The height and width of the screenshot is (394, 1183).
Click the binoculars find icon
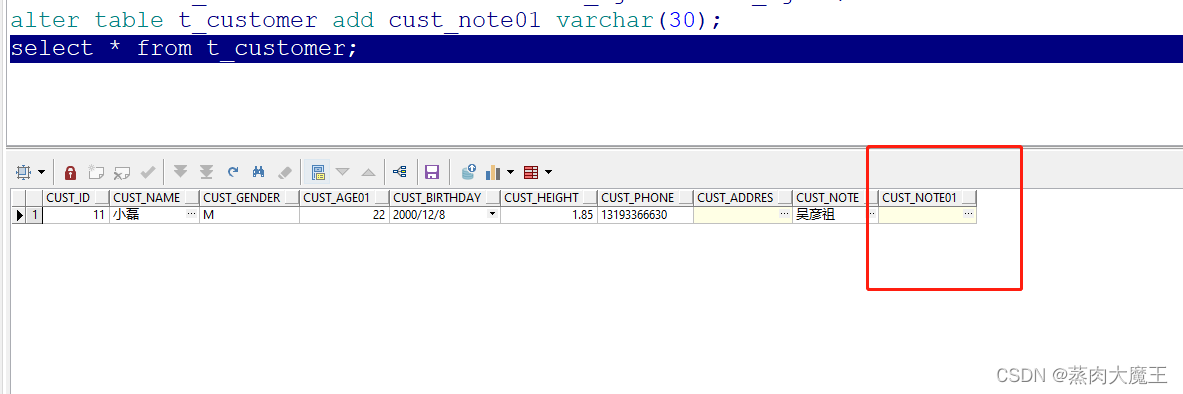pyautogui.click(x=258, y=172)
